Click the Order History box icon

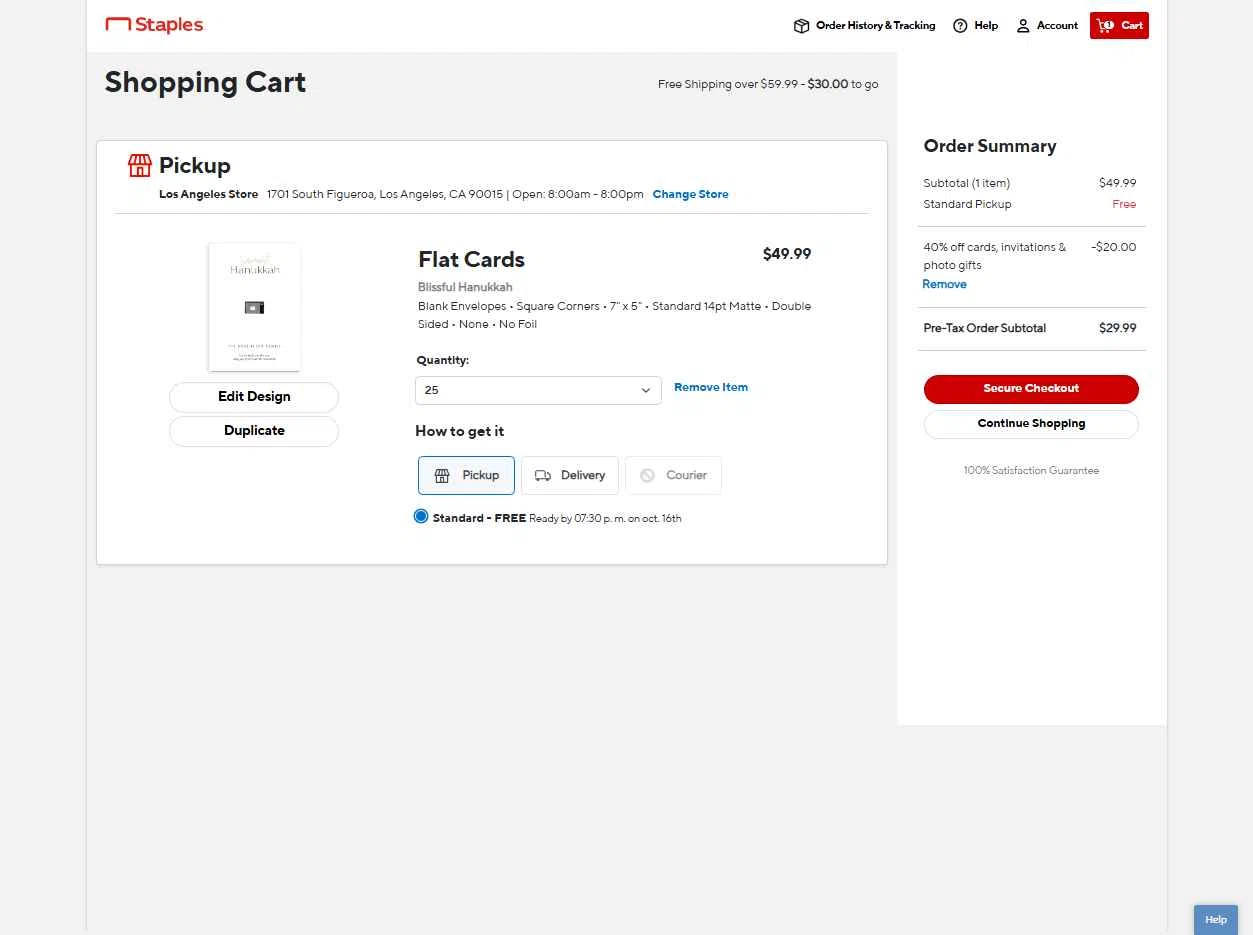pyautogui.click(x=801, y=26)
